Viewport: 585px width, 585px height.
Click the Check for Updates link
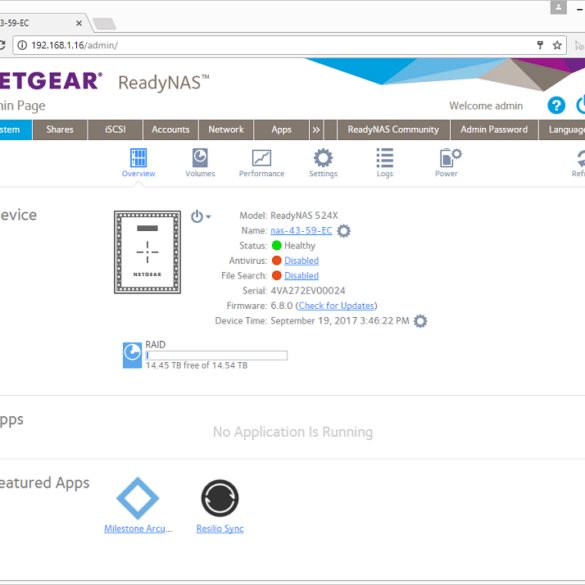[336, 306]
